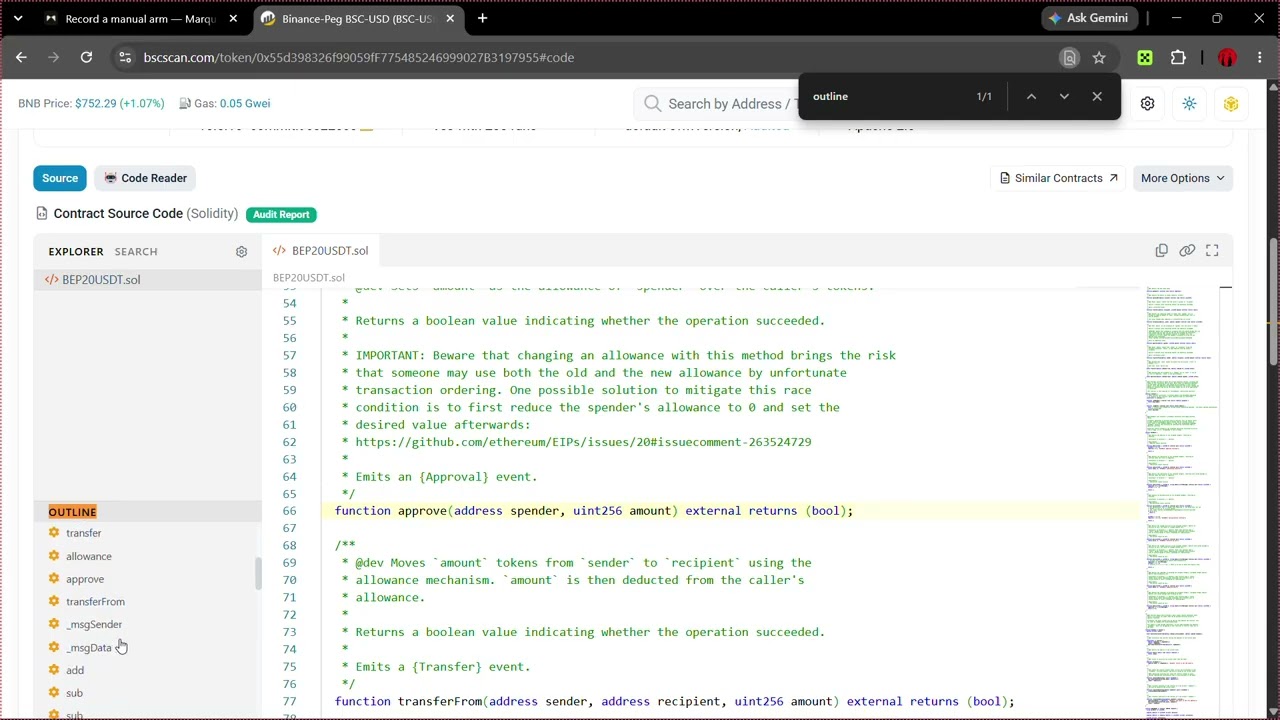Open BscScan site settings gear icon
Image resolution: width=1280 pixels, height=720 pixels.
point(1147,104)
